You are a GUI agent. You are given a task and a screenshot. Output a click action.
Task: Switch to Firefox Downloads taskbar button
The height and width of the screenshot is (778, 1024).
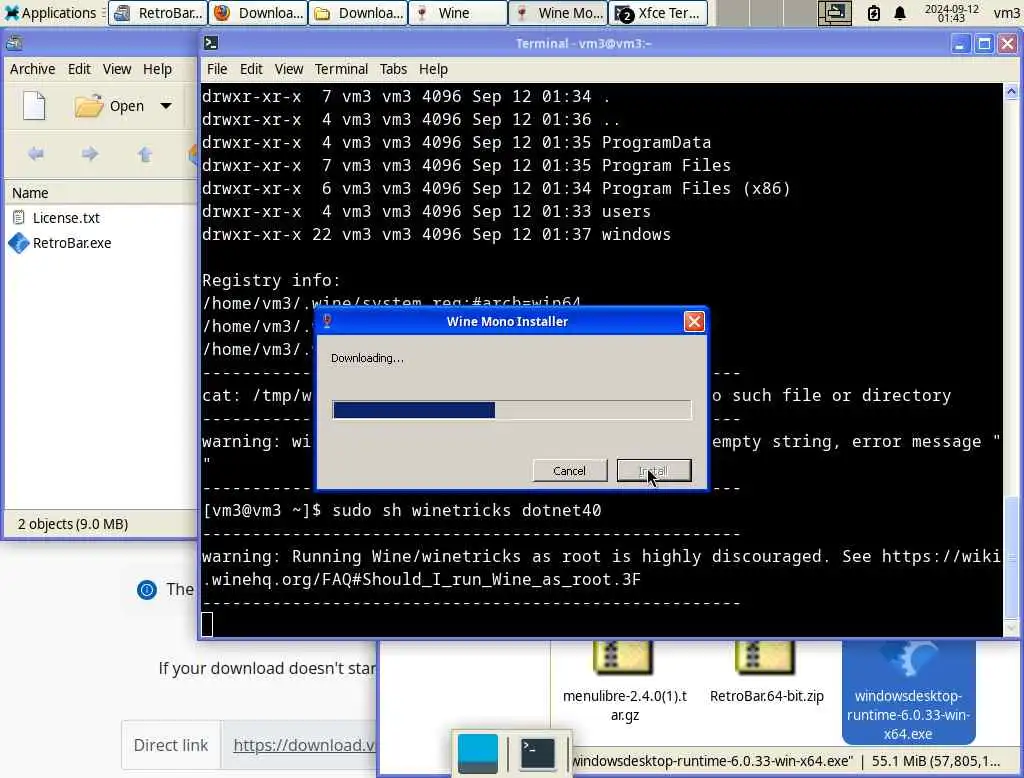point(259,13)
